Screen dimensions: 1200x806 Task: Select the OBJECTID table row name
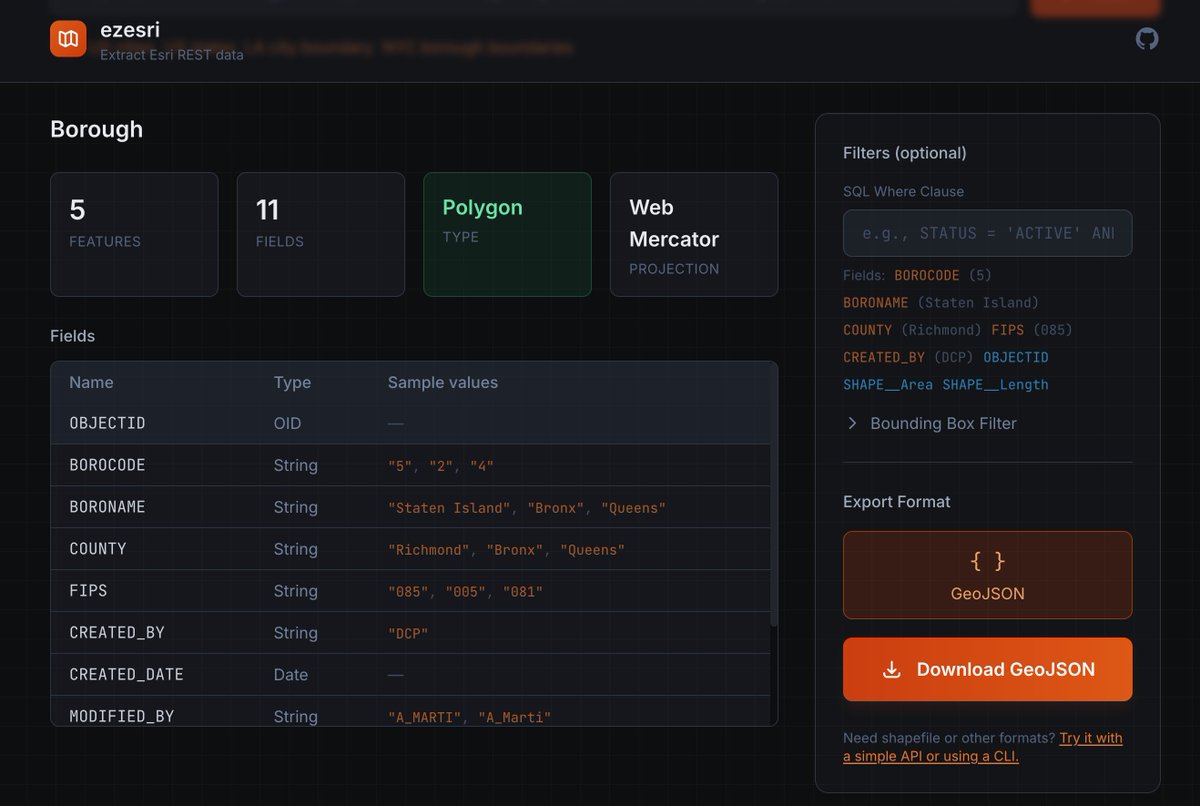[x=107, y=423]
